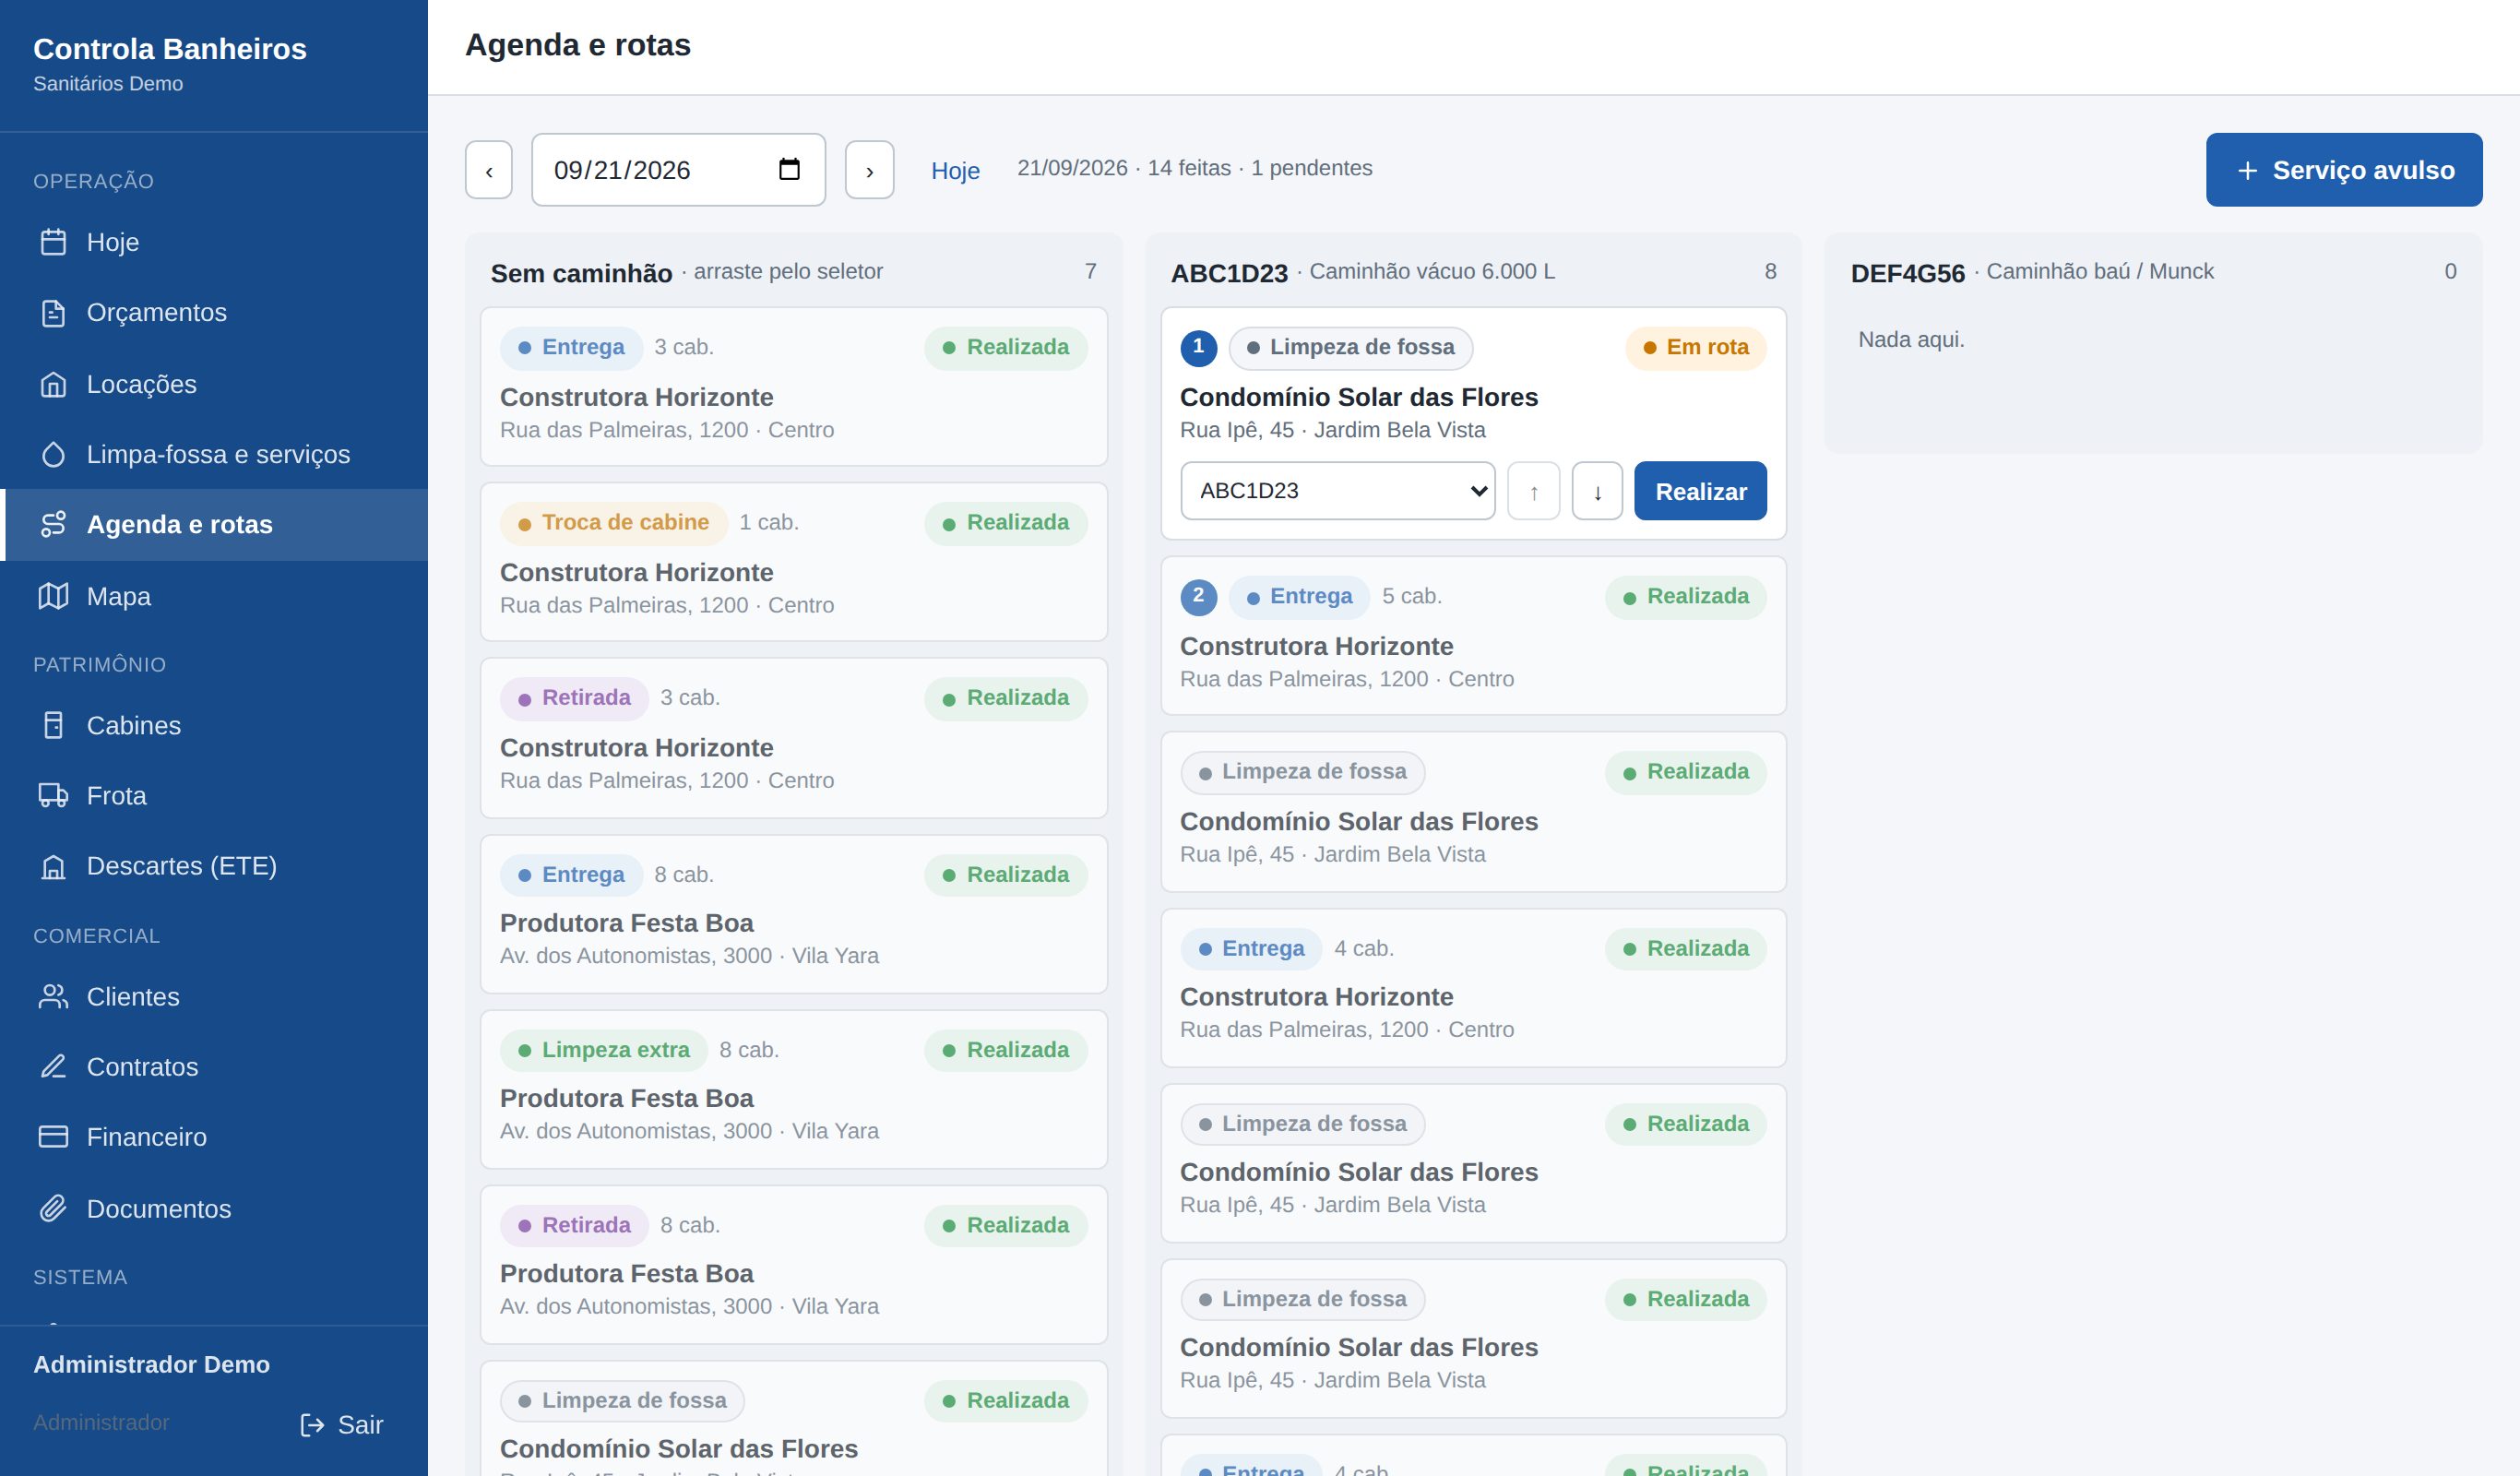This screenshot has height=1476, width=2520.
Task: Open Clientes menu item
Action: coord(214,997)
